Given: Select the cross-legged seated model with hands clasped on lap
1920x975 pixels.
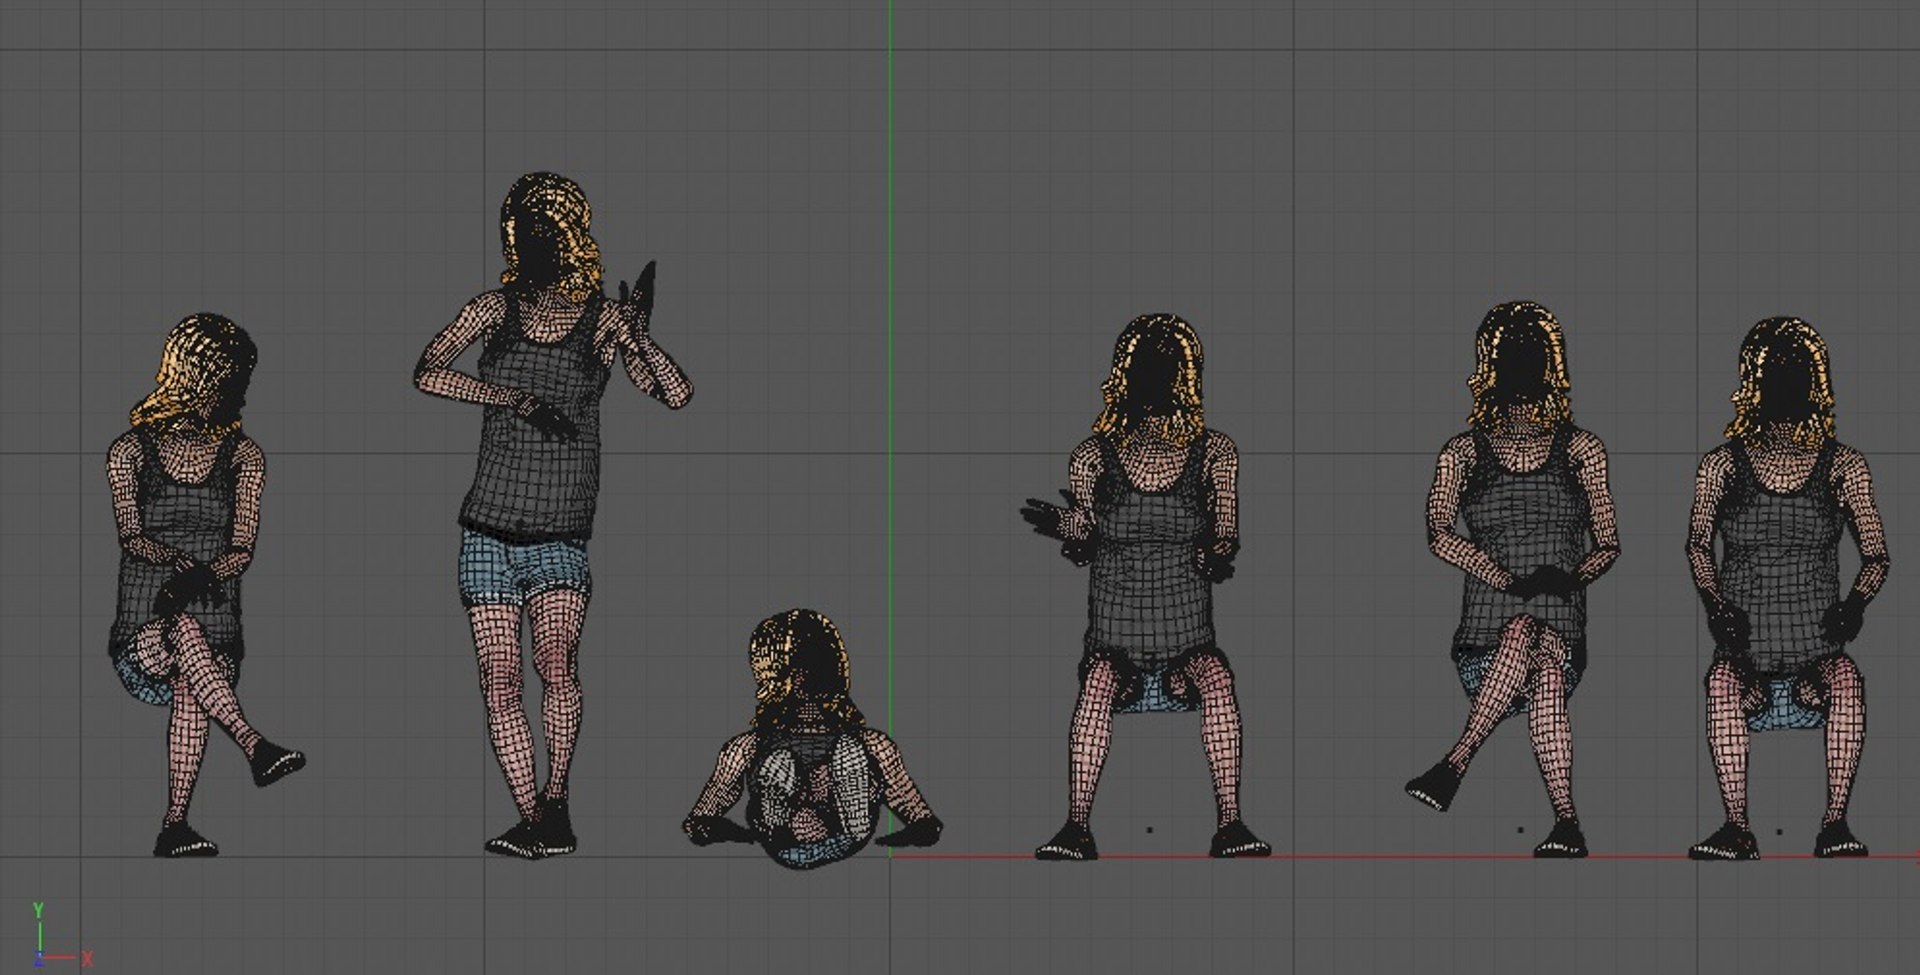Looking at the screenshot, I should [1515, 580].
